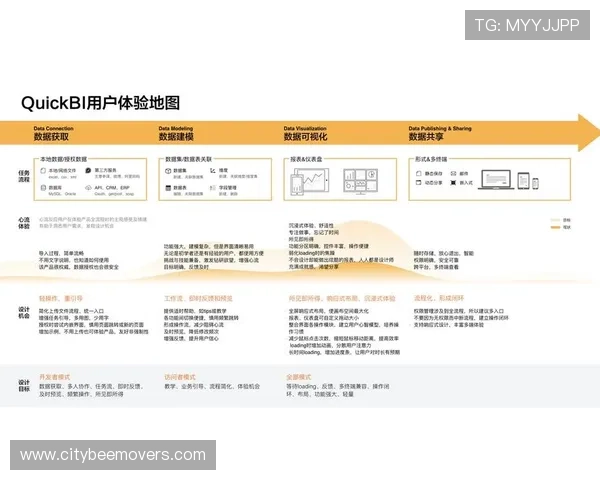600x480 pixels.
Task: Click the dashboard monitor grid illustration
Action: tap(360, 181)
